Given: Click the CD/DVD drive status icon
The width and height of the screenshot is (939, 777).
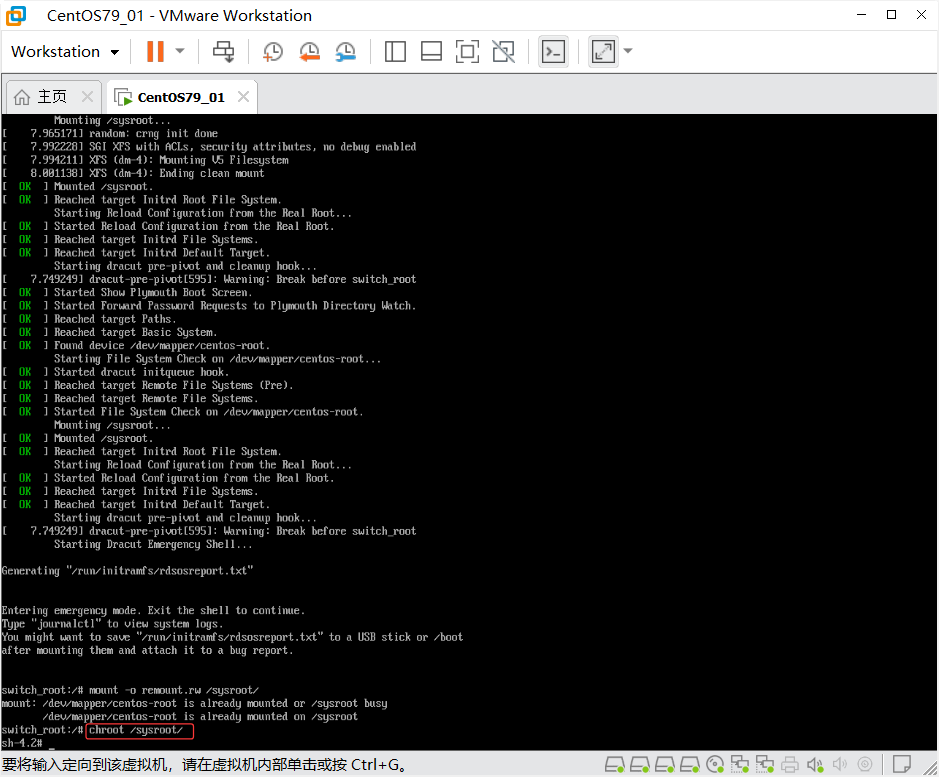Looking at the screenshot, I should pos(715,764).
